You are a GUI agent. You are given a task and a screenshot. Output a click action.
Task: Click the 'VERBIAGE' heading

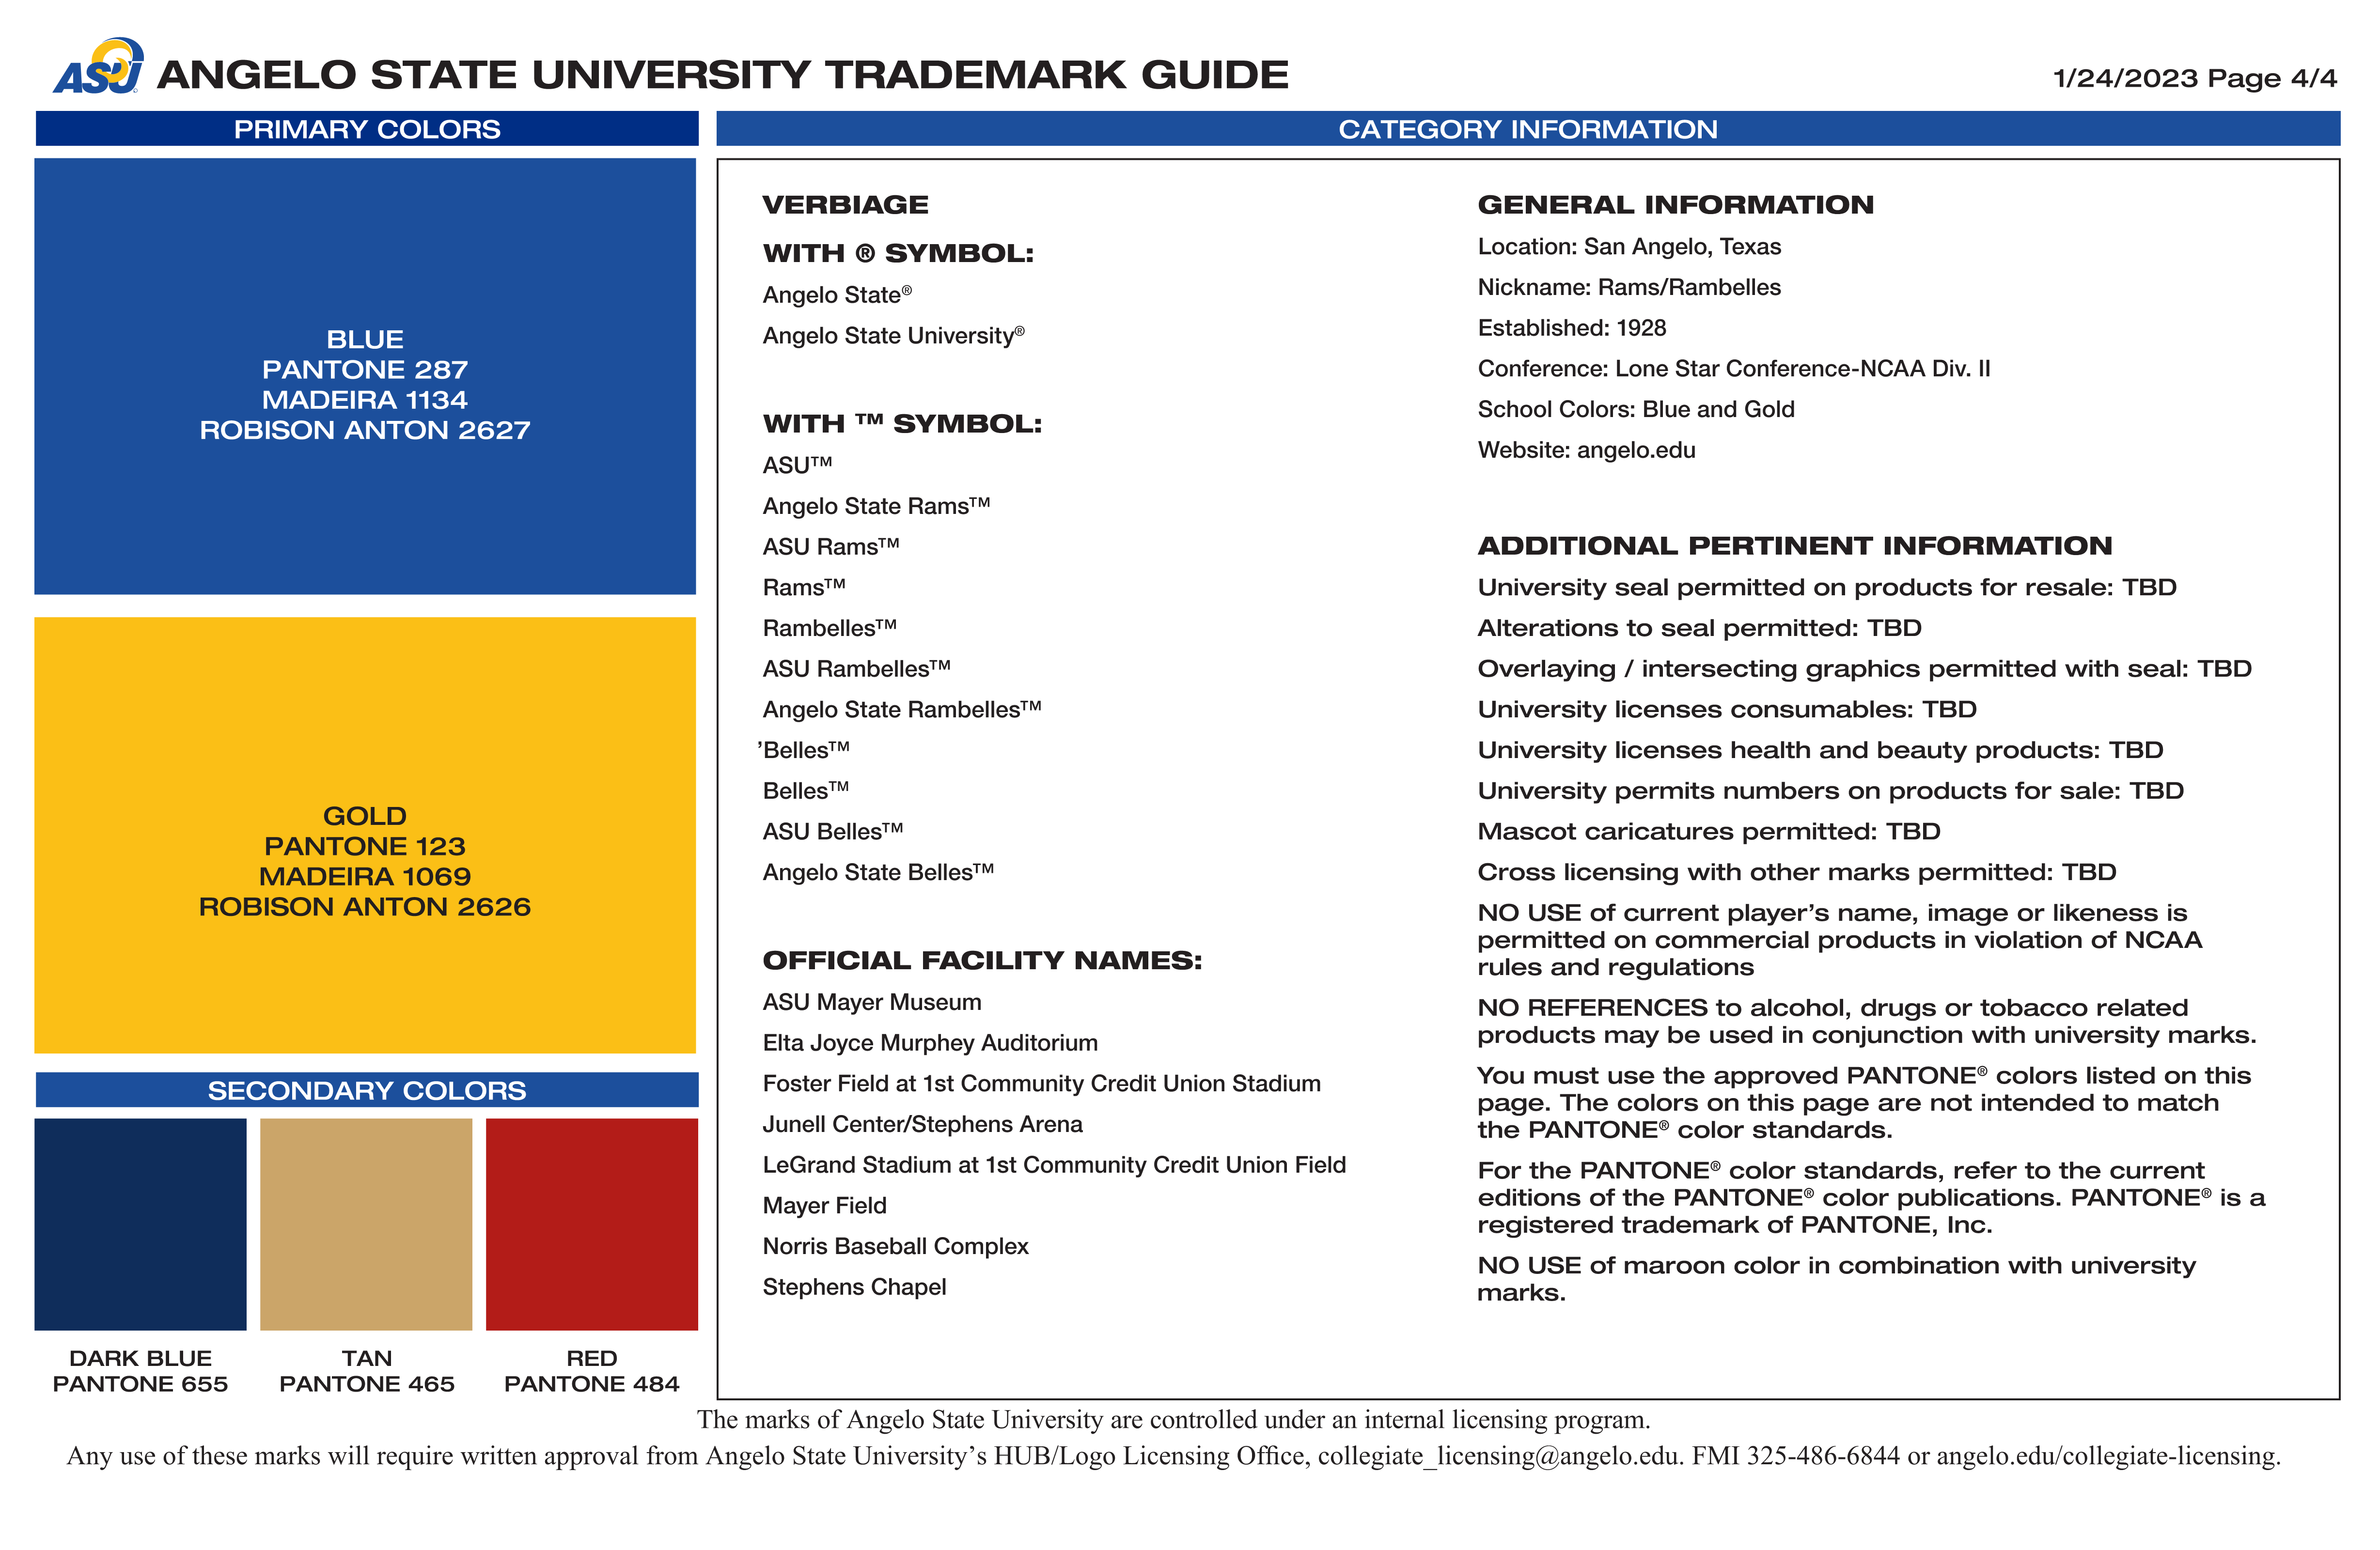point(845,205)
